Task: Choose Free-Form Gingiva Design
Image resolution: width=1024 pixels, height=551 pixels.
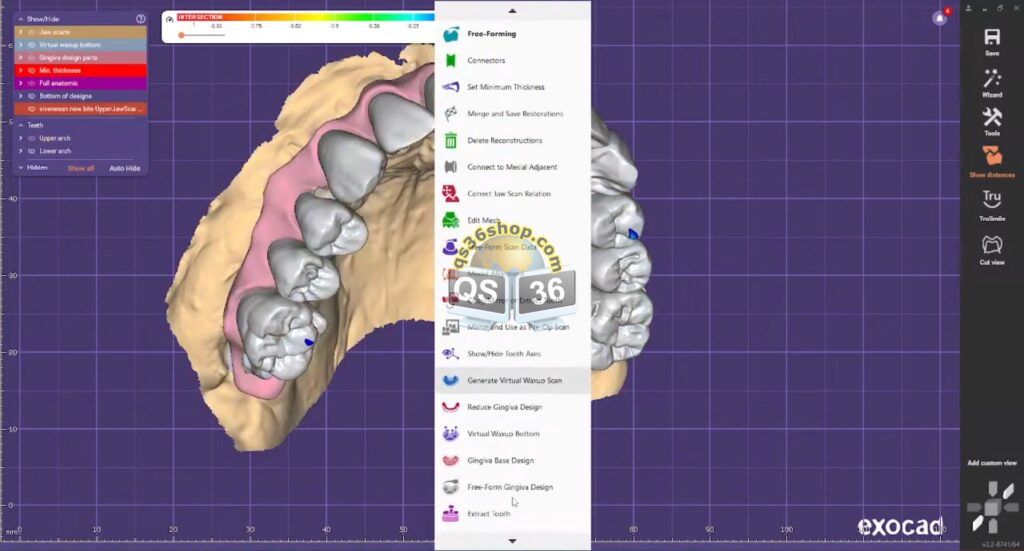Action: coord(513,487)
